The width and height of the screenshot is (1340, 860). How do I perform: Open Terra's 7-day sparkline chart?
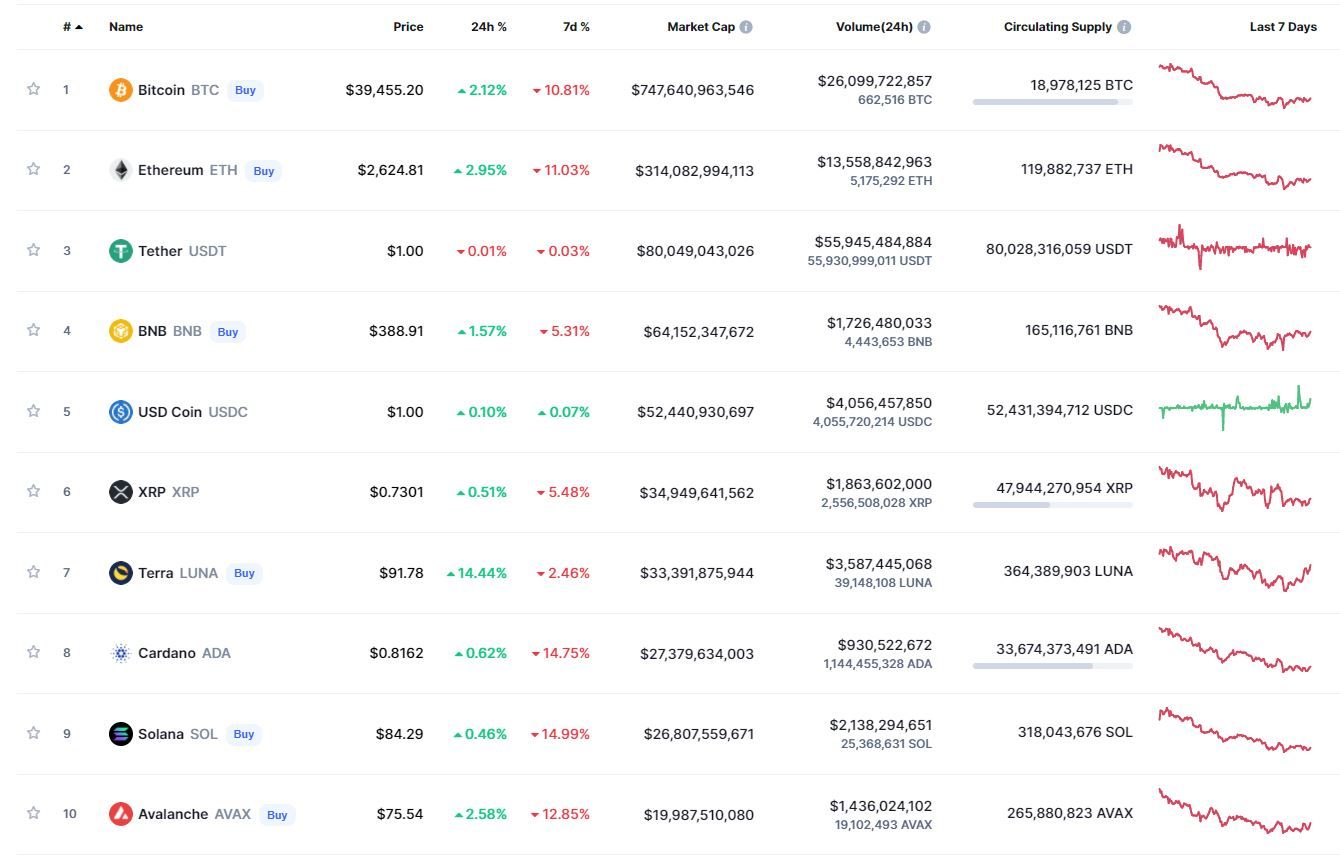click(x=1235, y=568)
